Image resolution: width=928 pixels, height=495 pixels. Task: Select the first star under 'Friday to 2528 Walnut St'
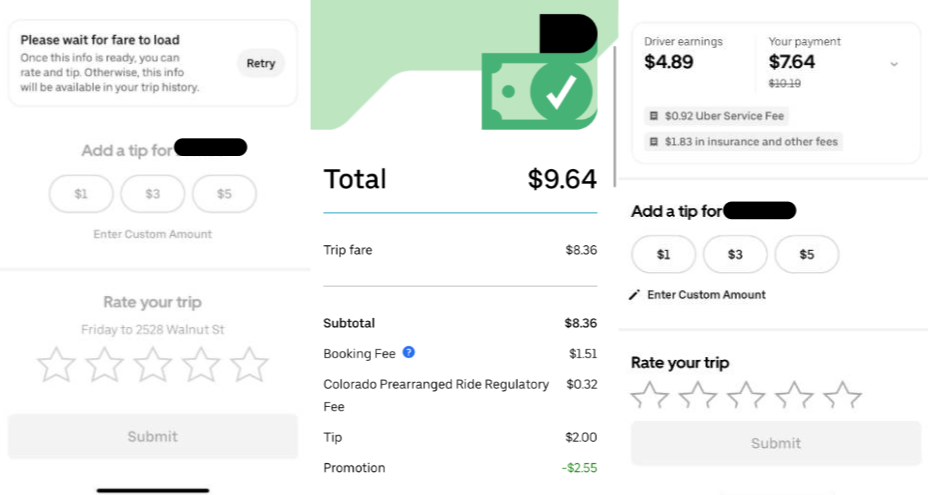(x=56, y=365)
